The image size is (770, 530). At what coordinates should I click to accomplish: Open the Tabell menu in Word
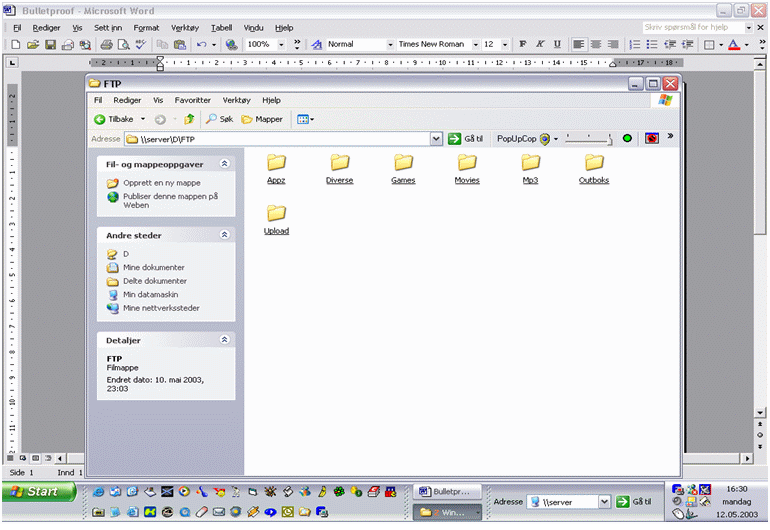221,28
